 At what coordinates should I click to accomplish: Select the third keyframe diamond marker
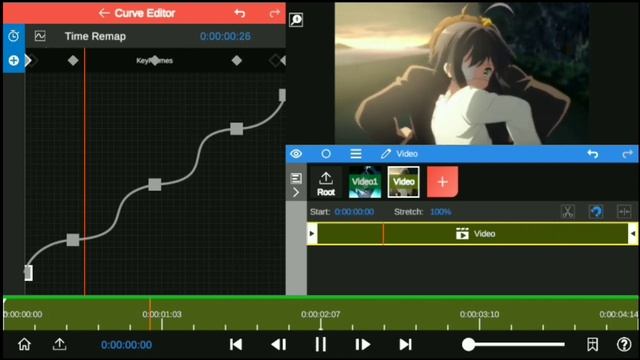[x=237, y=60]
